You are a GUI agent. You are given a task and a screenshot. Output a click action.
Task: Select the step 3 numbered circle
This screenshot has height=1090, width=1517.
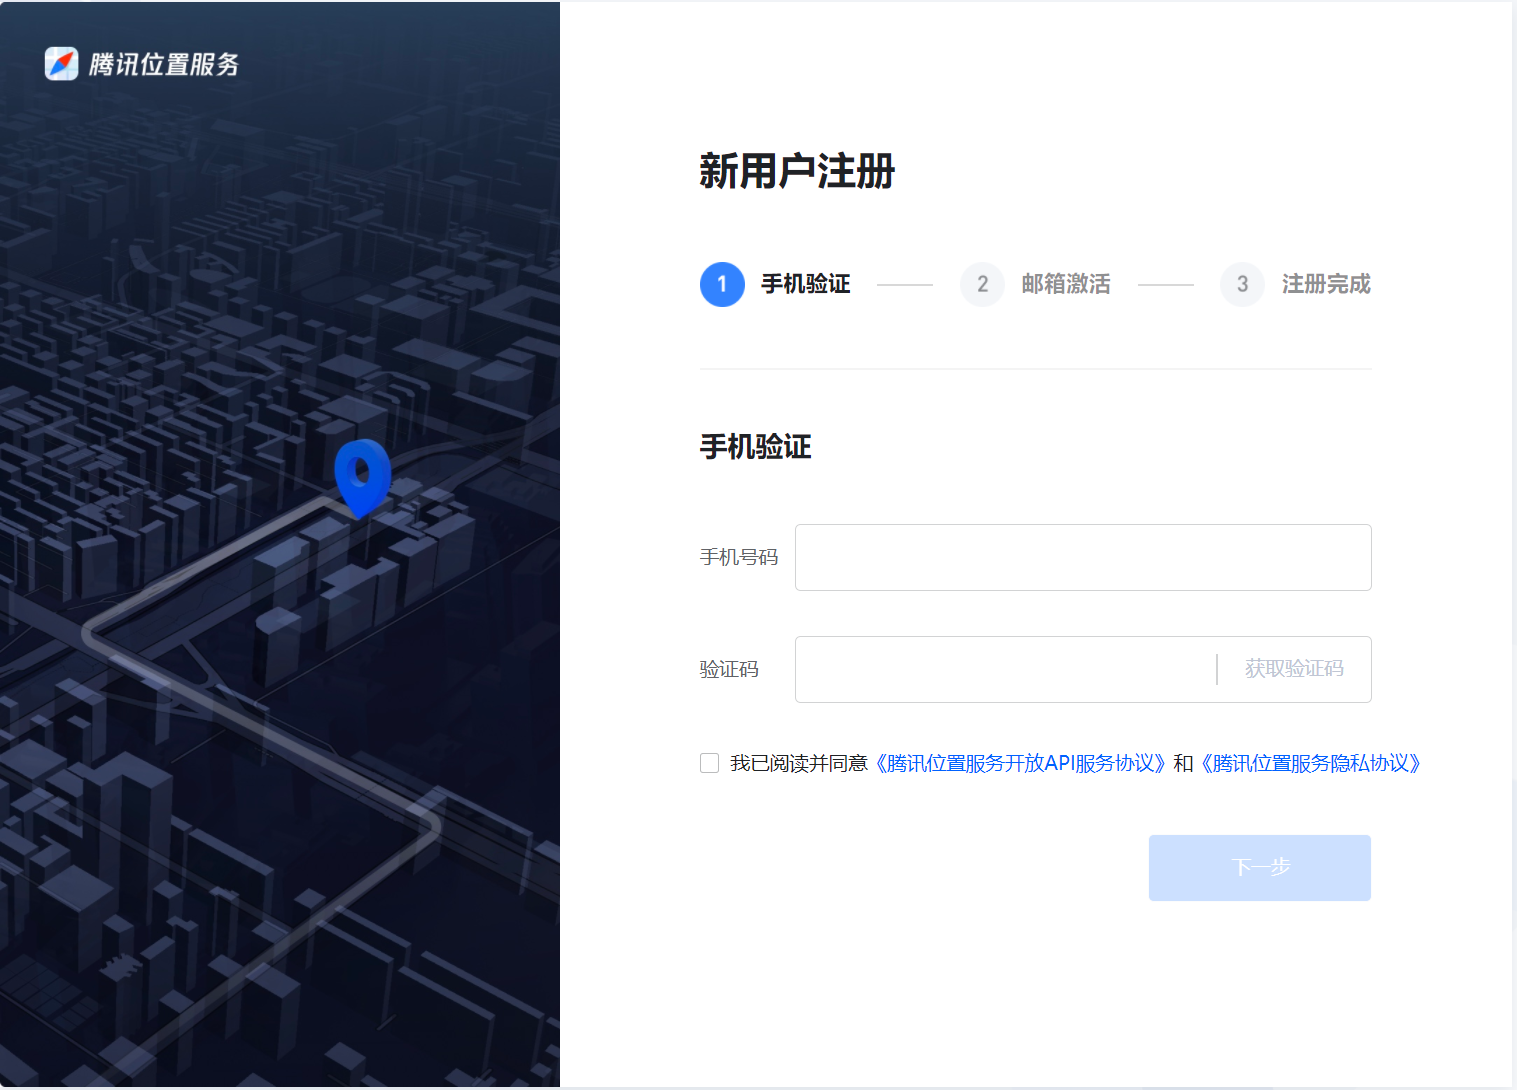click(1242, 285)
